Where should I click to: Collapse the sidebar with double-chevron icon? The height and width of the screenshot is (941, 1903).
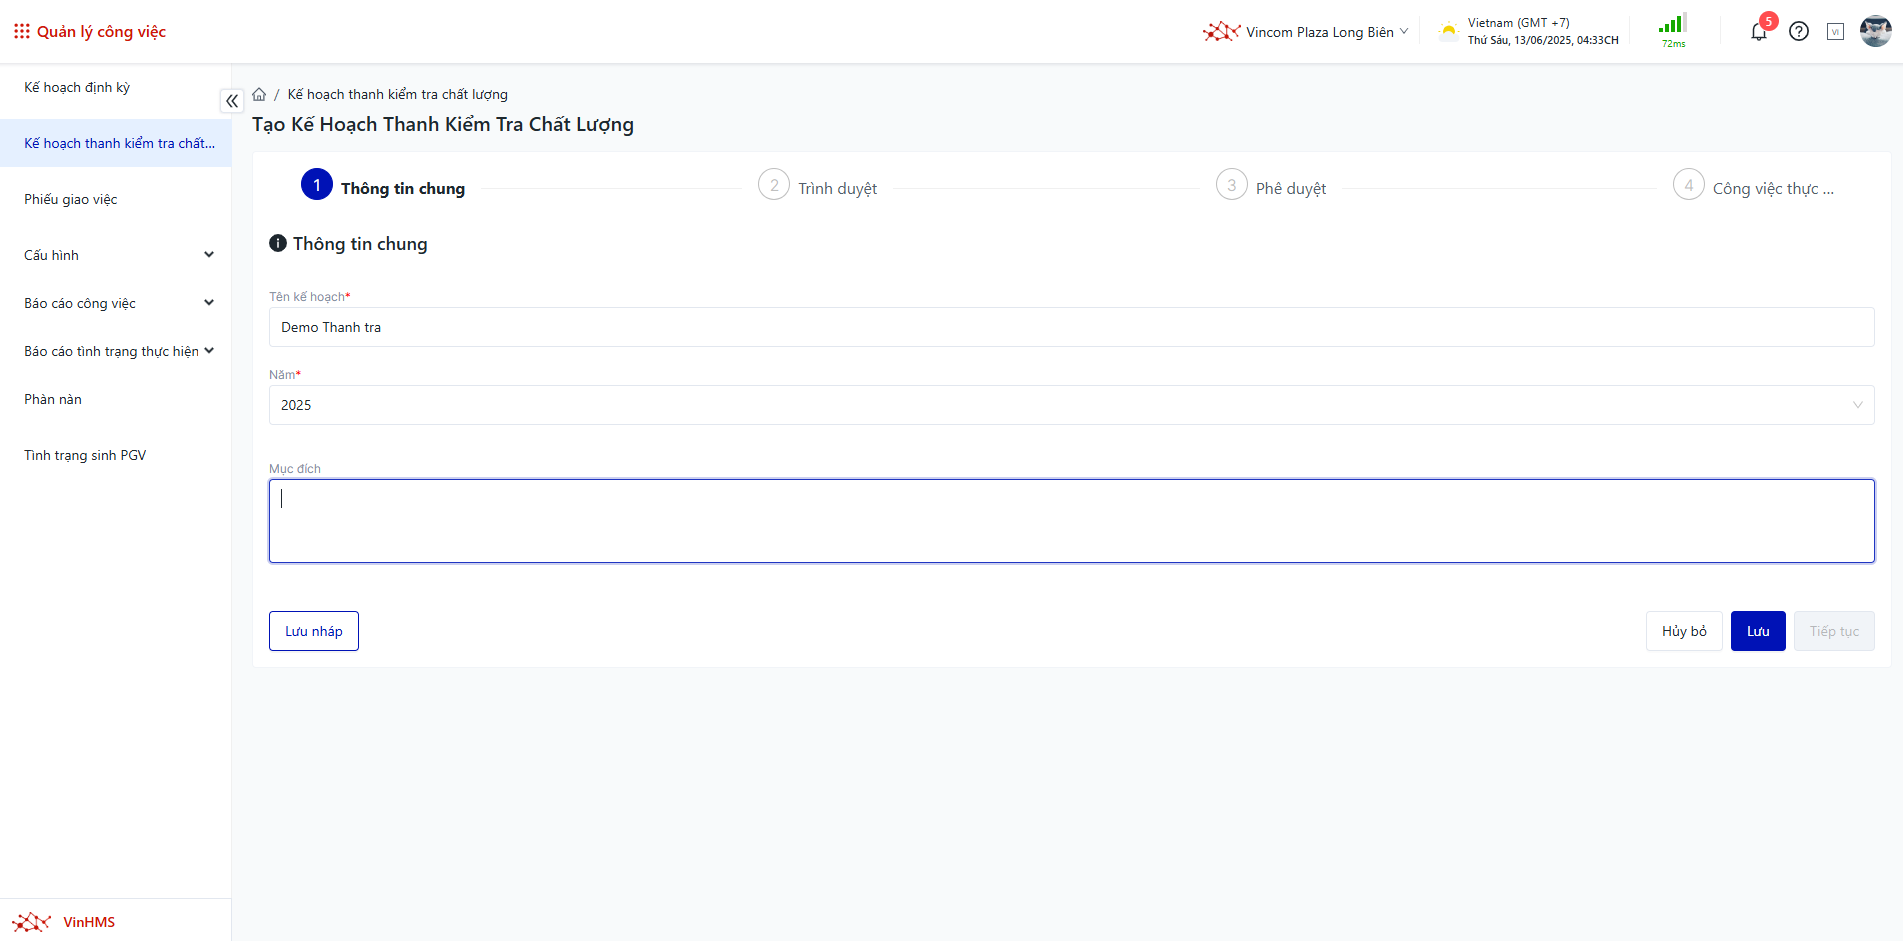(x=232, y=101)
